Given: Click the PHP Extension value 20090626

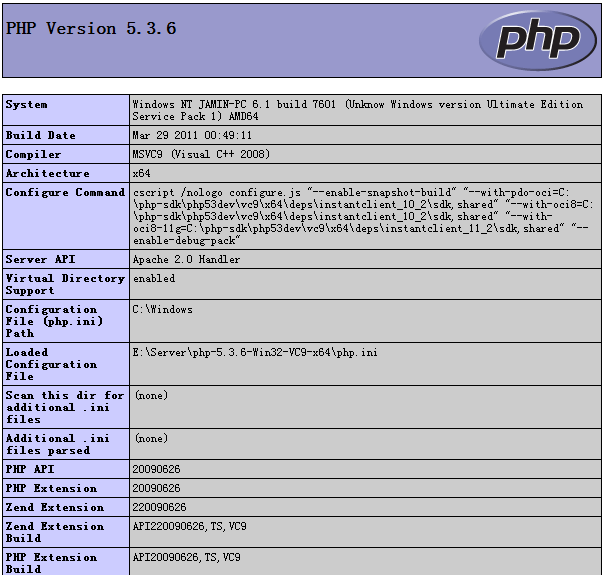Looking at the screenshot, I should 156,488.
